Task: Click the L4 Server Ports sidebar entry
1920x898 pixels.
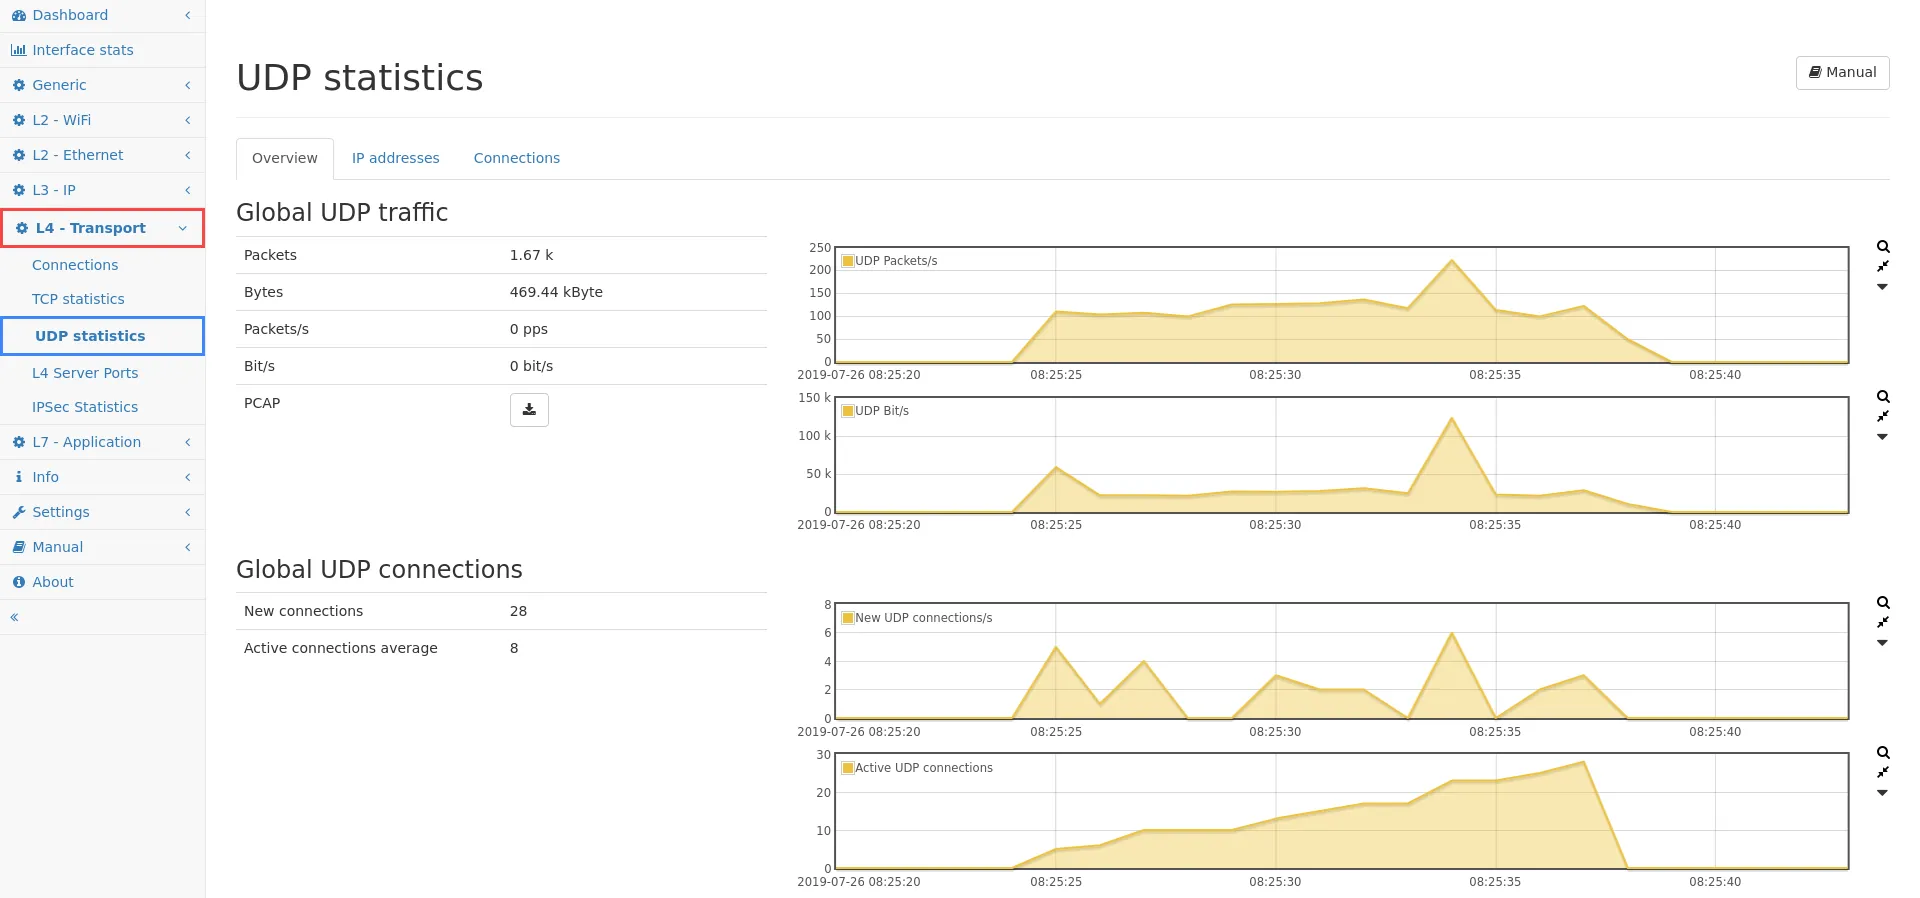Action: [85, 373]
